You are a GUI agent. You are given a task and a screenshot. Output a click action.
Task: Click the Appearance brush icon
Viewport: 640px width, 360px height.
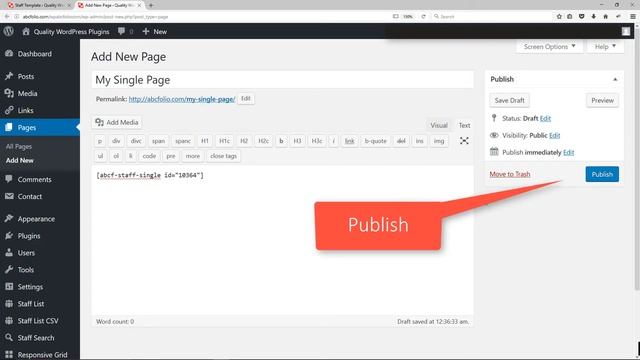pos(9,218)
